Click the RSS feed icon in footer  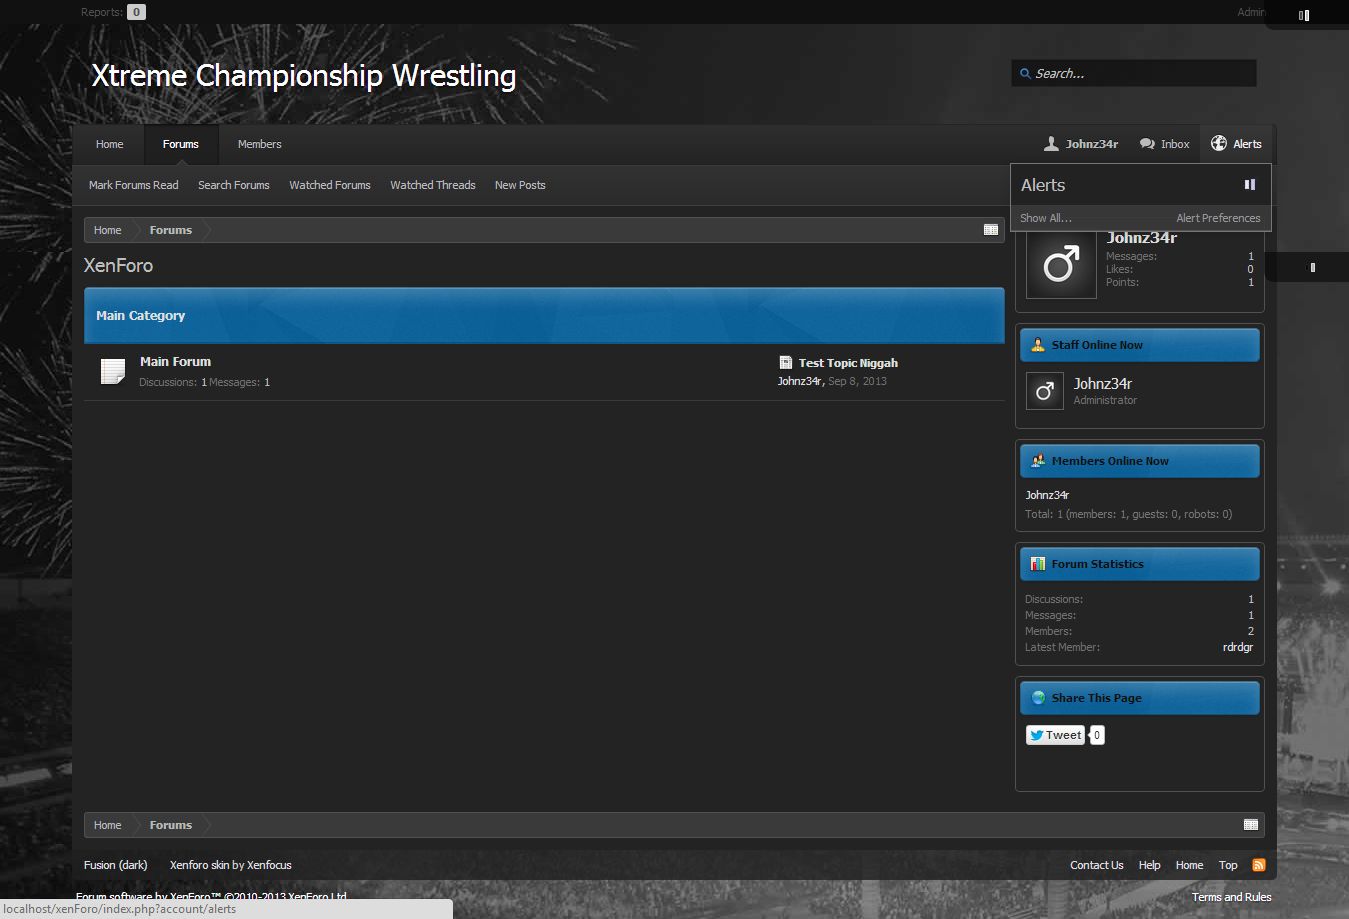tap(1258, 865)
